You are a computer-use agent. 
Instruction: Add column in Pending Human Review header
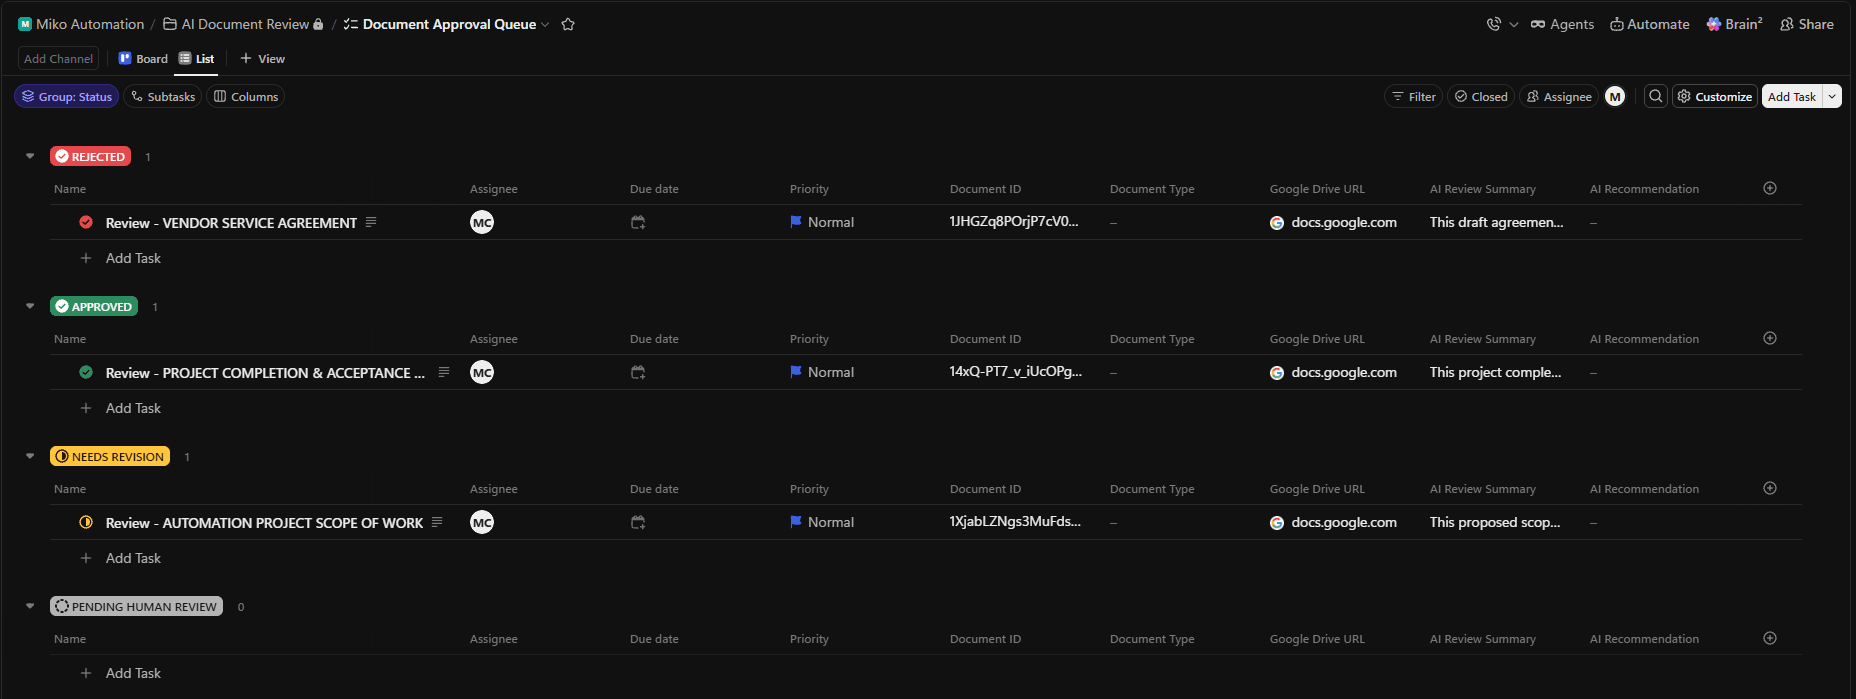(x=1770, y=638)
